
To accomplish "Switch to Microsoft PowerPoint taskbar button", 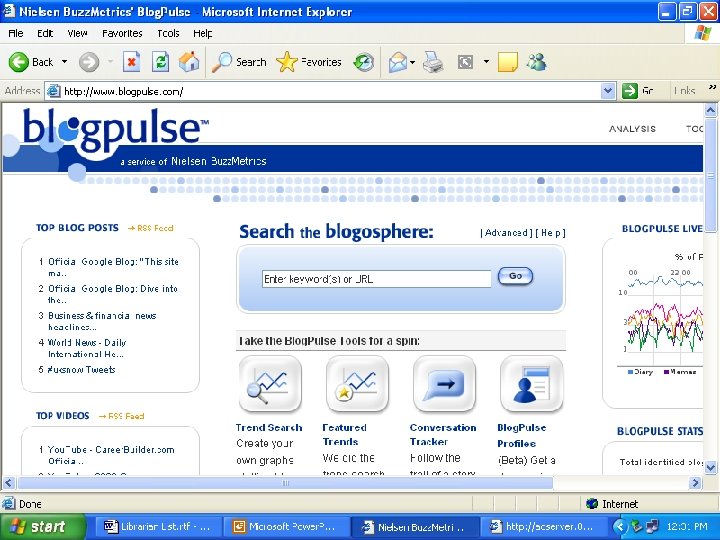I will click(x=286, y=526).
